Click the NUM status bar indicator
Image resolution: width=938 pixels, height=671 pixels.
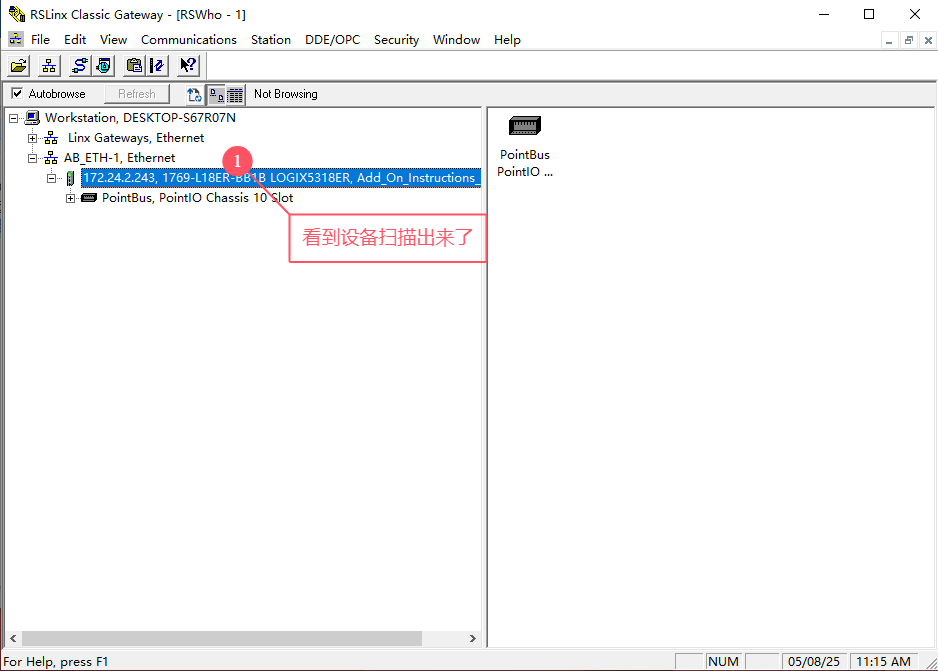pos(723,661)
